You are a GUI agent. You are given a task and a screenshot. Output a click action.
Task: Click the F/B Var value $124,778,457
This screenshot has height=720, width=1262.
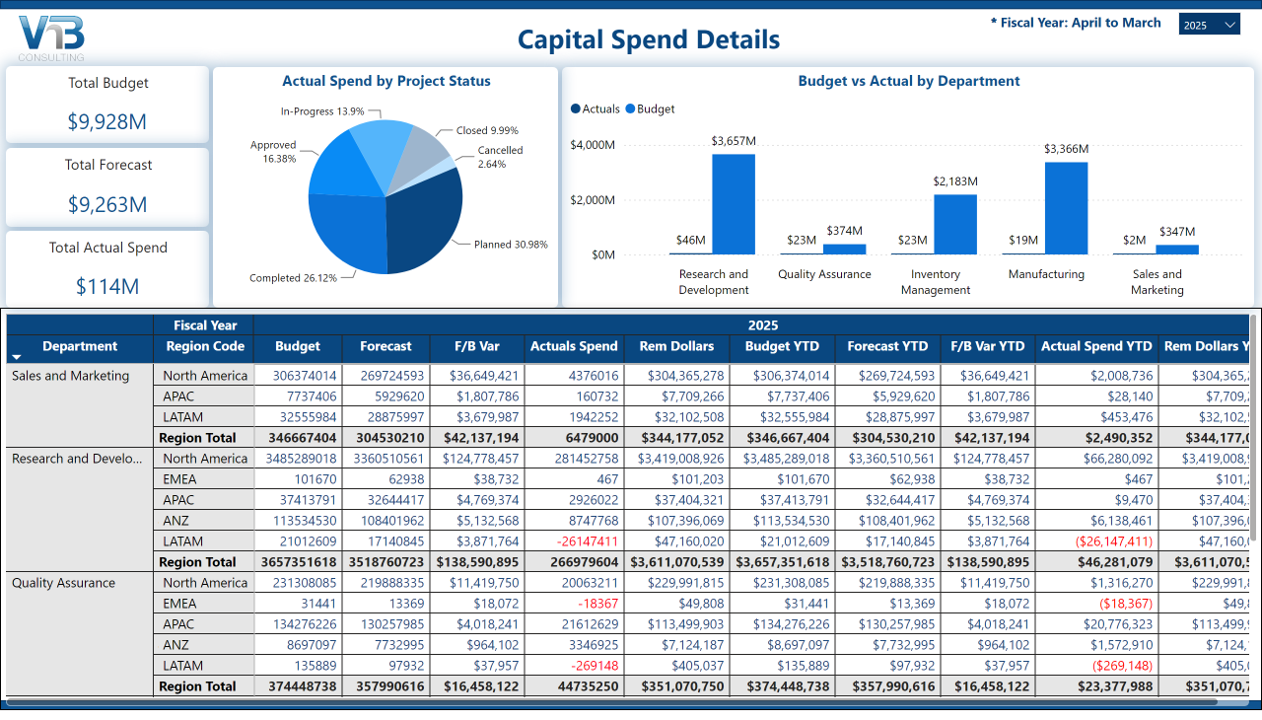(483, 459)
